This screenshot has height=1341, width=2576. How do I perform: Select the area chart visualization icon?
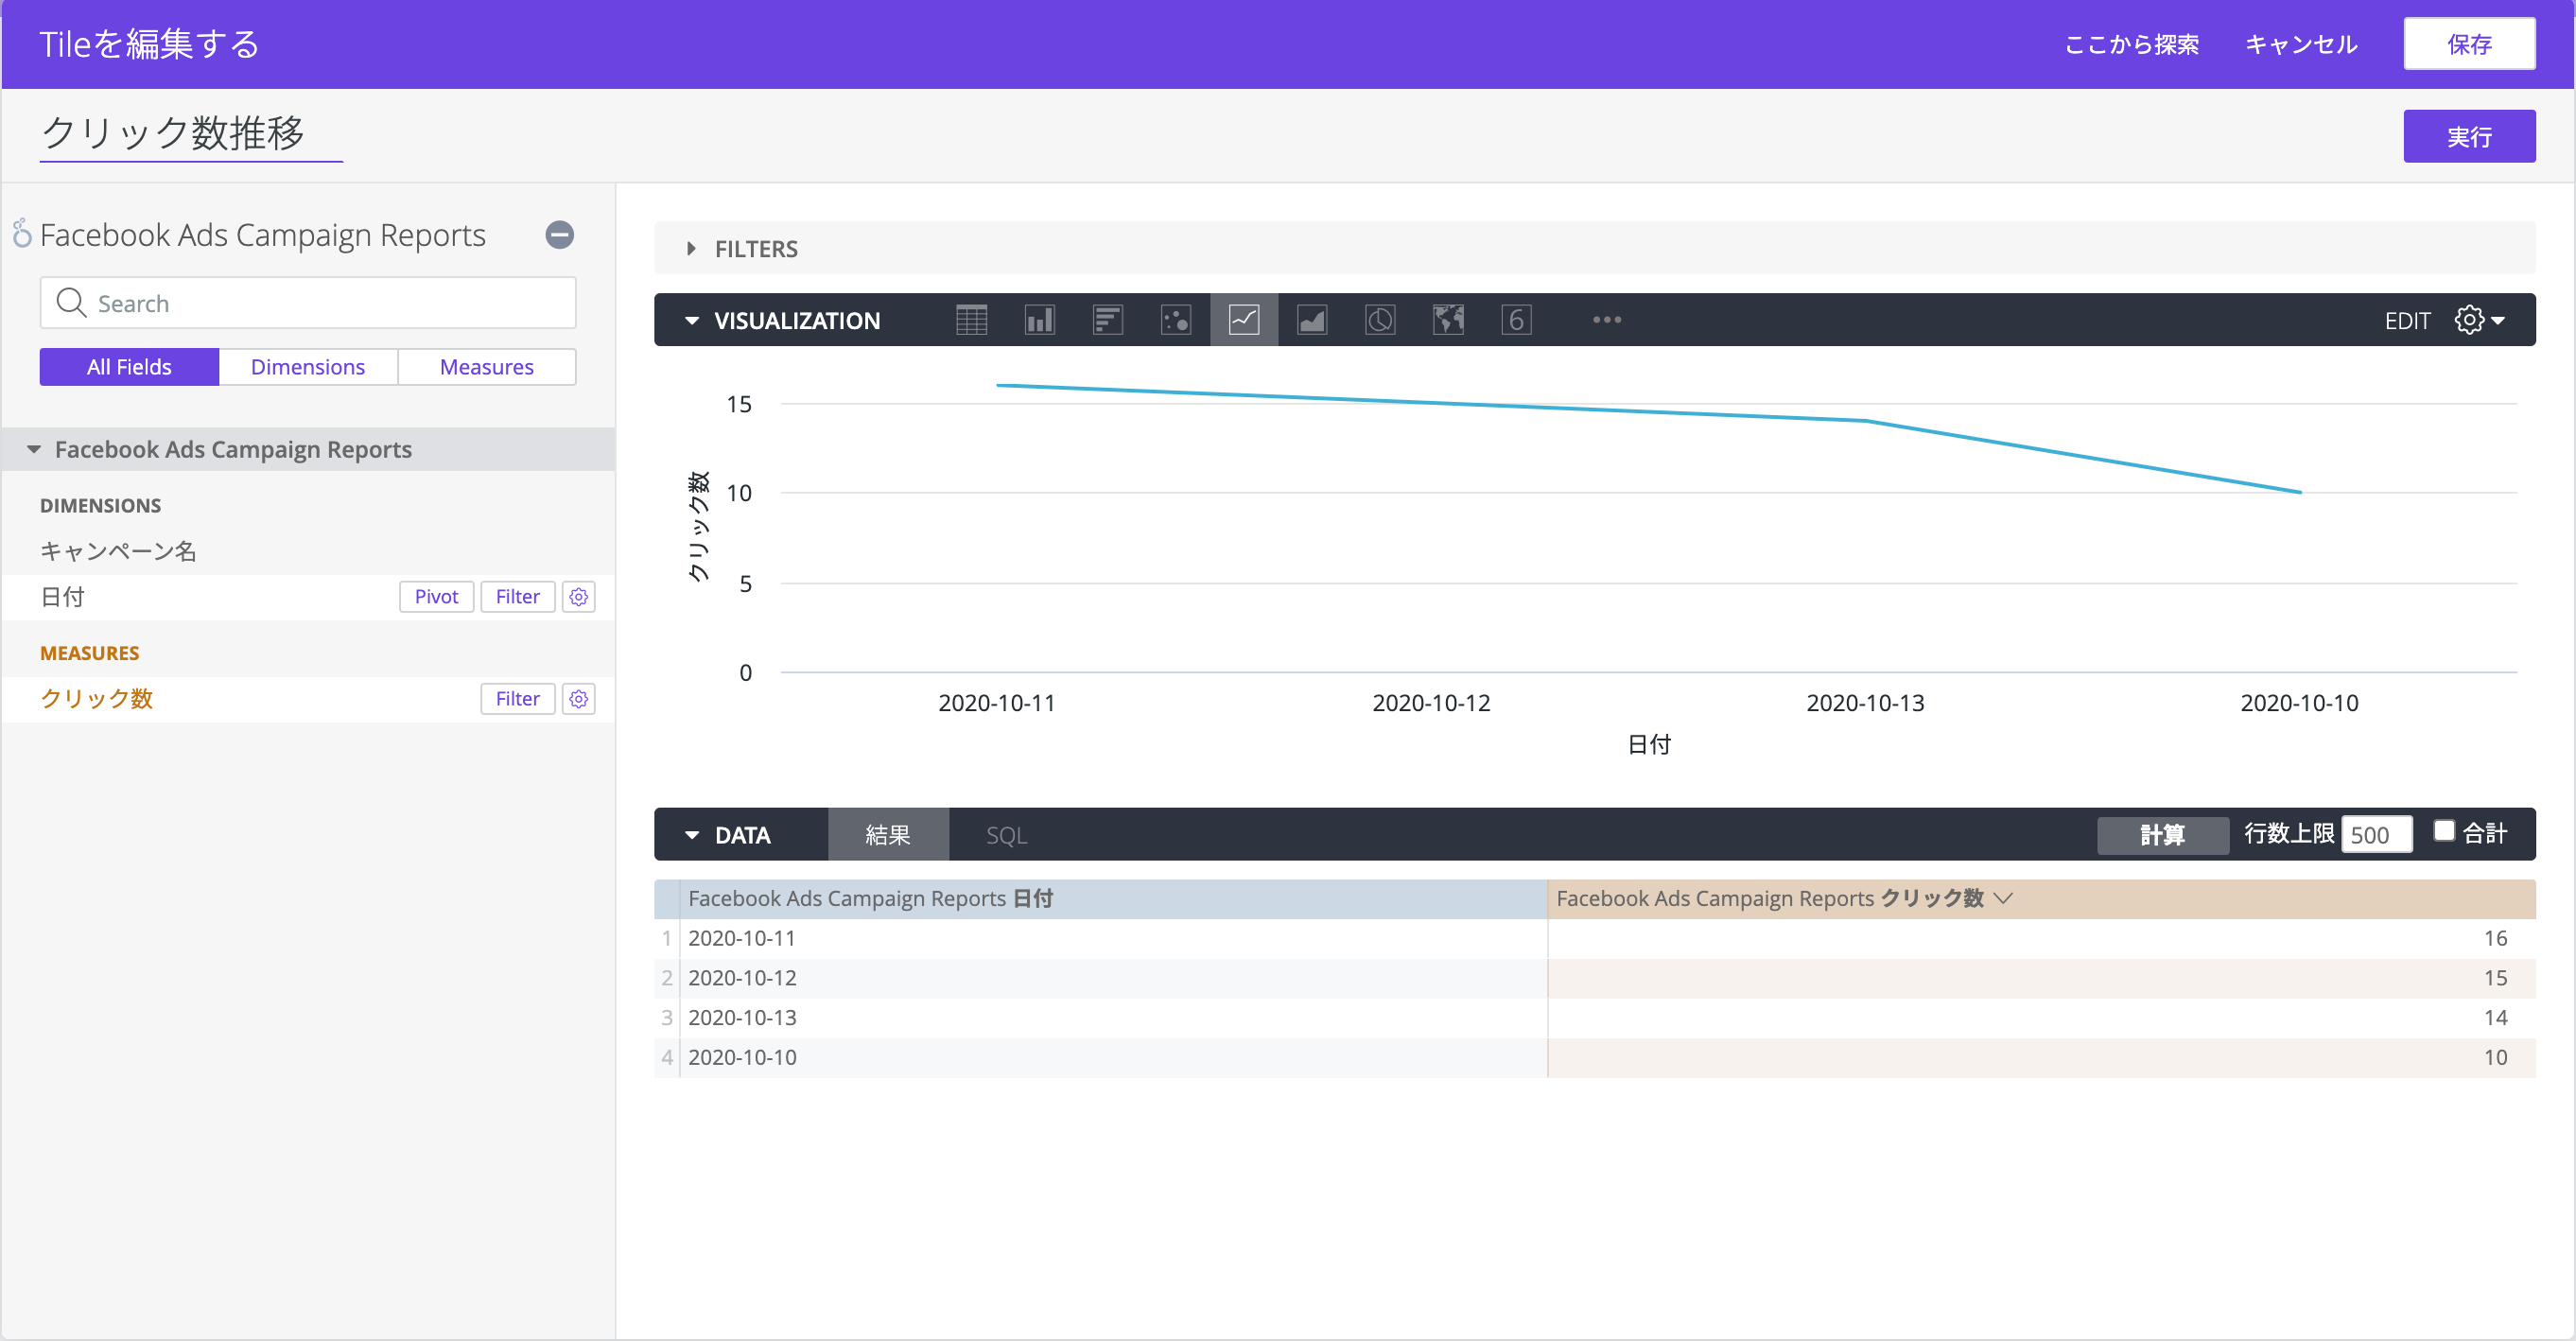coord(1311,320)
